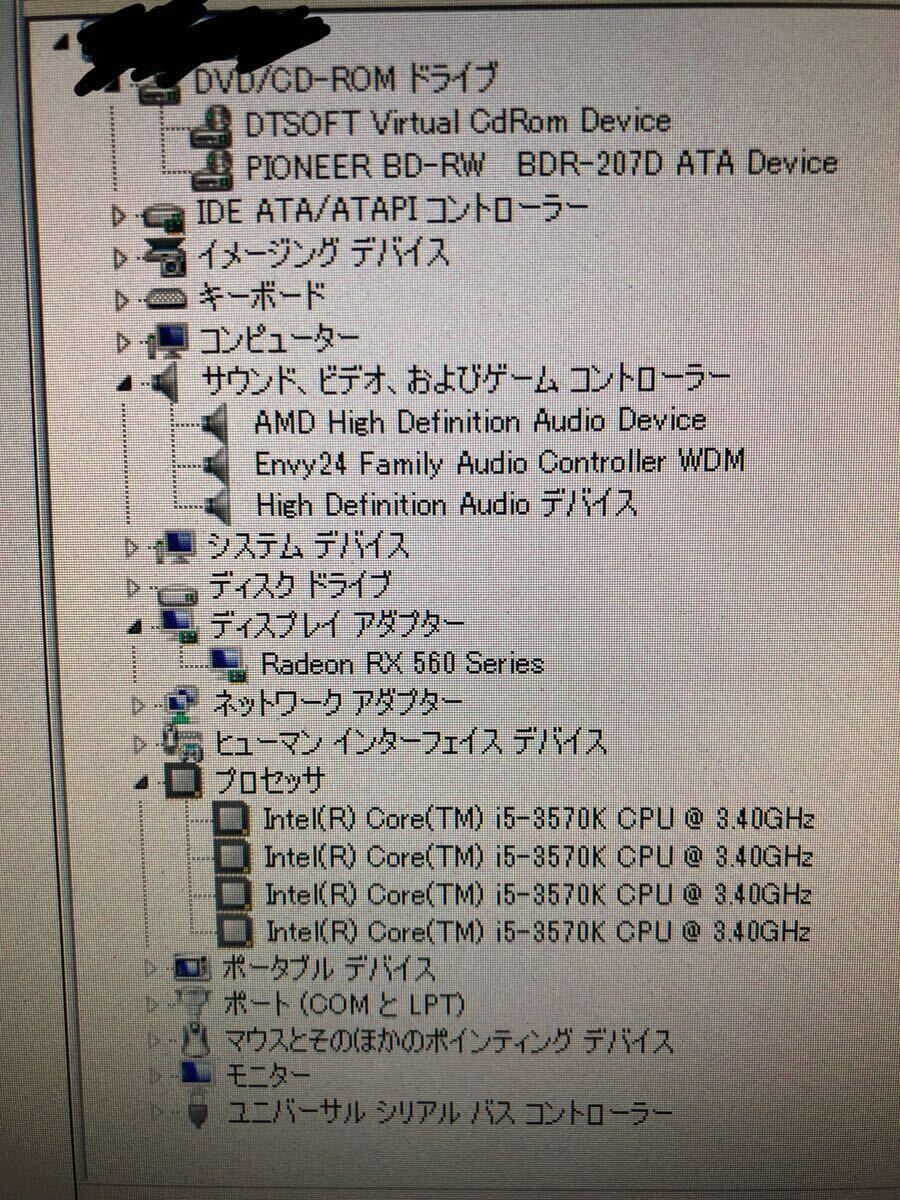This screenshot has width=900, height=1200.
Task: Click the コンピューター monitor icon
Action: pos(167,340)
